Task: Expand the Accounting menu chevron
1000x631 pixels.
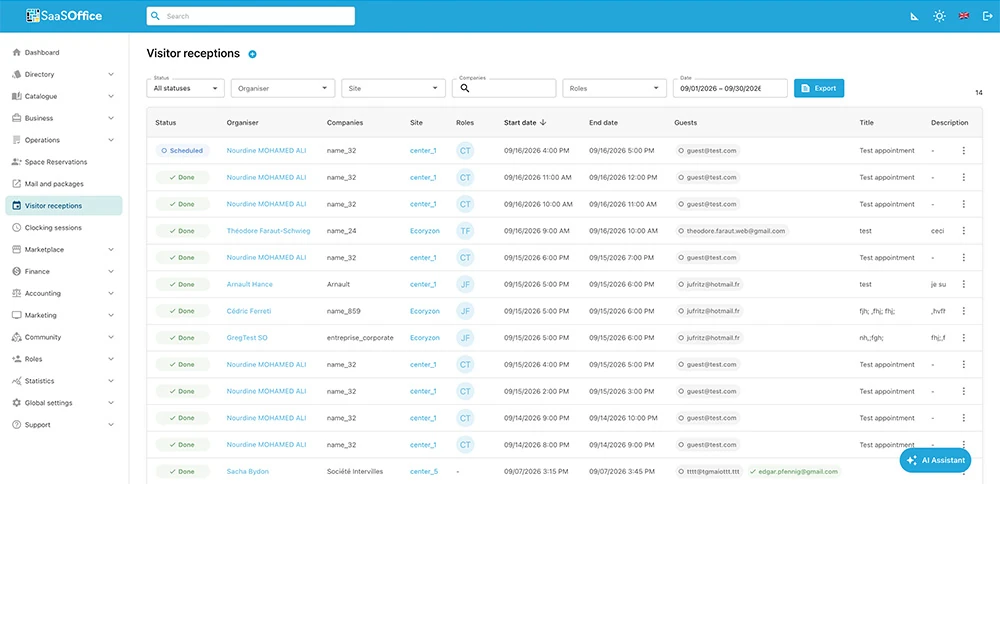Action: pos(111,293)
